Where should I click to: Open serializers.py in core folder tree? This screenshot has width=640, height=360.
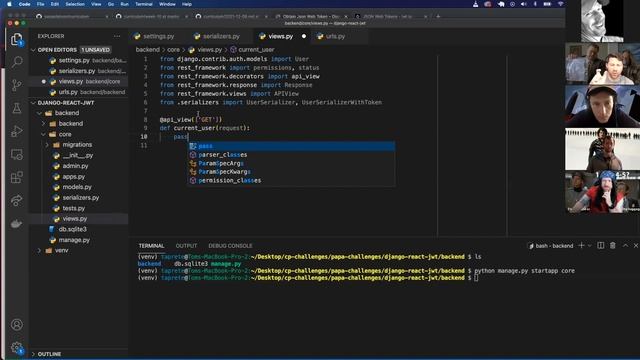pyautogui.click(x=78, y=198)
